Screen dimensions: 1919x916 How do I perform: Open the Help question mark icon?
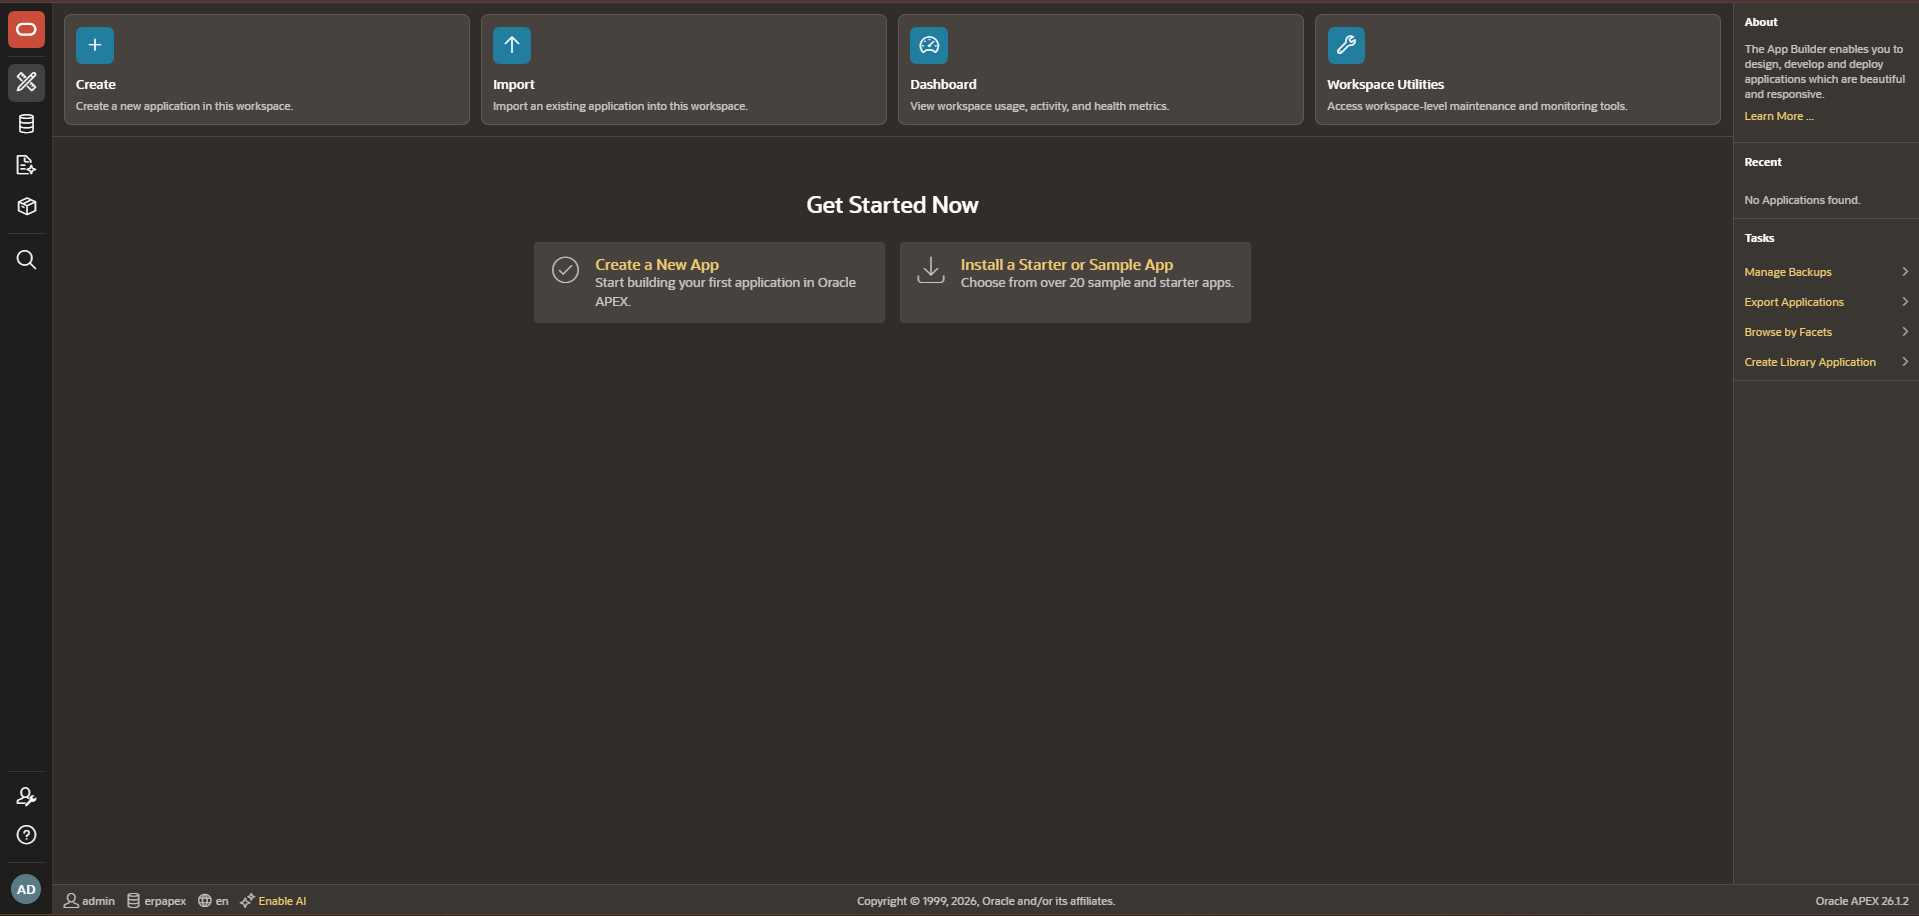point(26,835)
